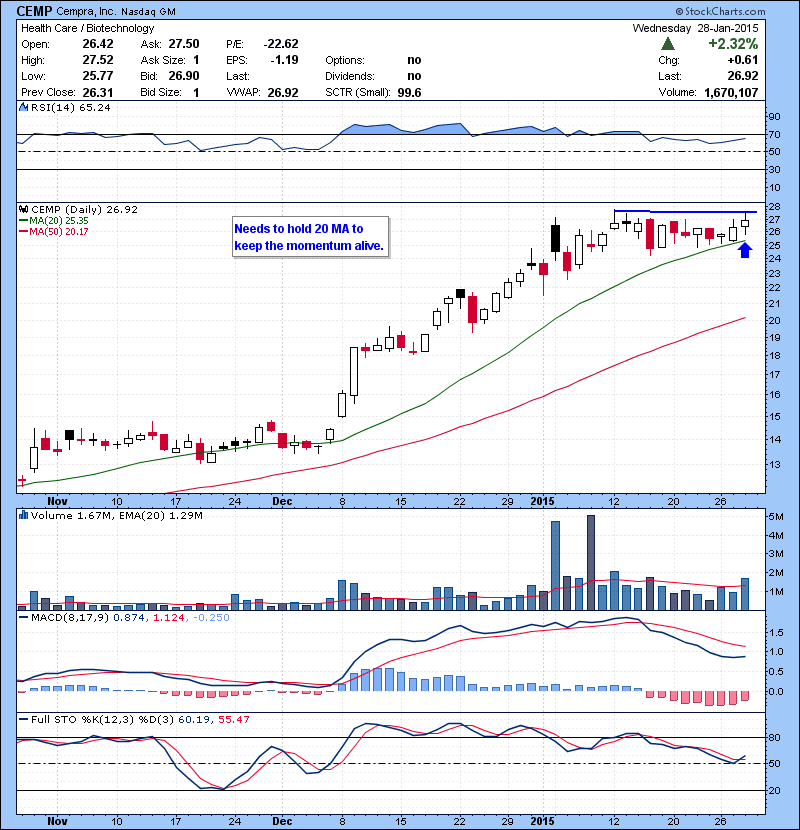Click the percent change +2.32%
This screenshot has width=800, height=830.
733,43
